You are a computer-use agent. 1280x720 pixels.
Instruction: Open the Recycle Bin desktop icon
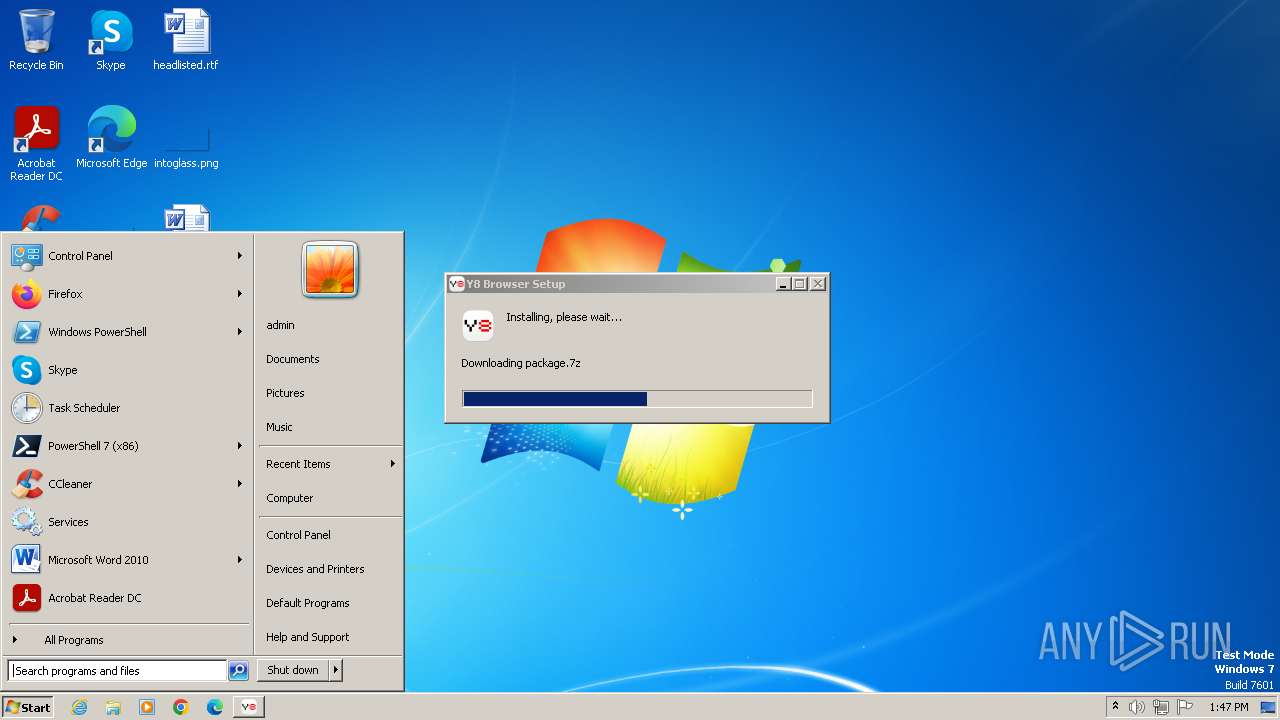click(36, 40)
